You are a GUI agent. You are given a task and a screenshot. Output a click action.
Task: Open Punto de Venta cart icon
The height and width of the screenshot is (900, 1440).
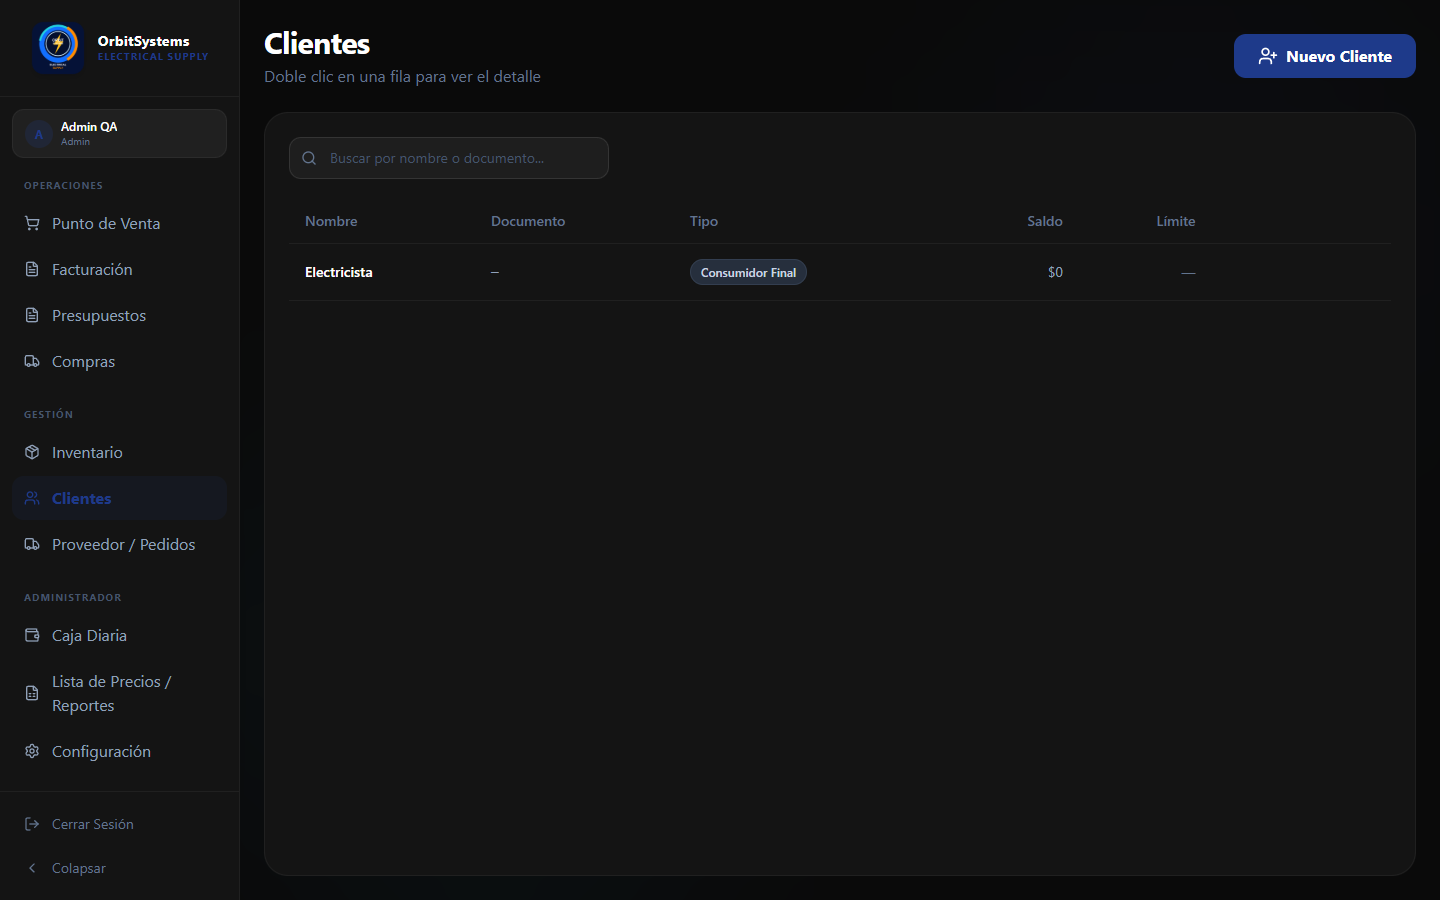pyautogui.click(x=32, y=223)
